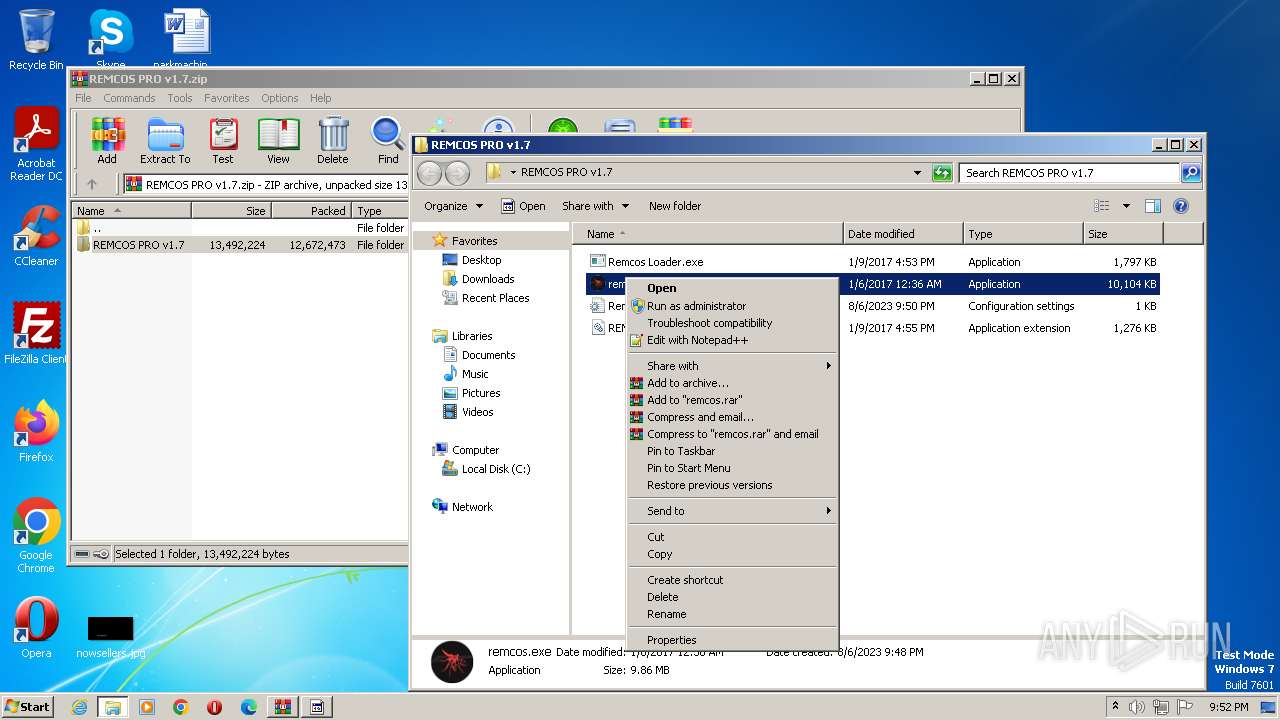Click the clock showing 9:52 PM
1280x720 pixels.
[x=1228, y=707]
